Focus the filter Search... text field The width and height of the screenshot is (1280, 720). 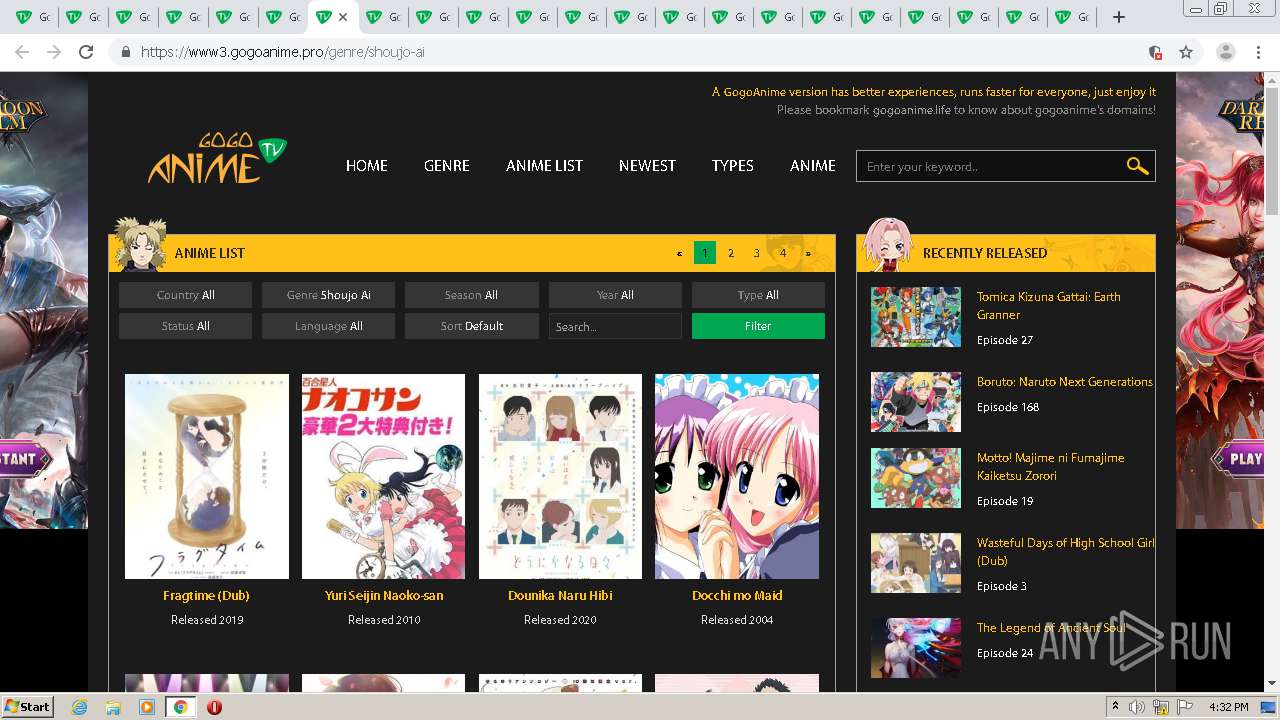click(x=615, y=326)
